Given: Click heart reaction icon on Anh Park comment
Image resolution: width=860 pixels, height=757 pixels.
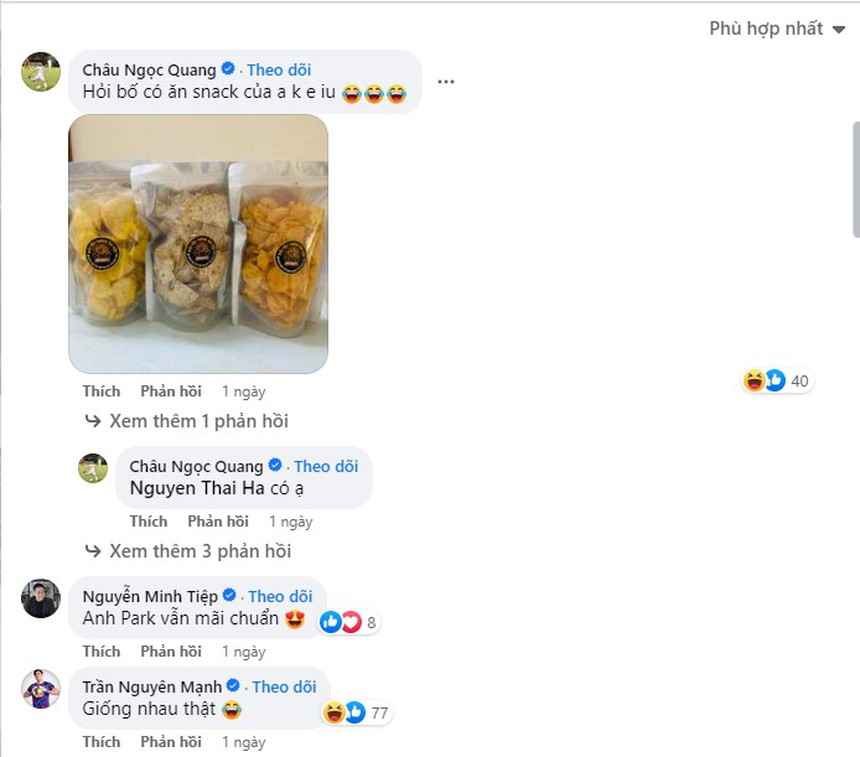Looking at the screenshot, I should pyautogui.click(x=351, y=621).
